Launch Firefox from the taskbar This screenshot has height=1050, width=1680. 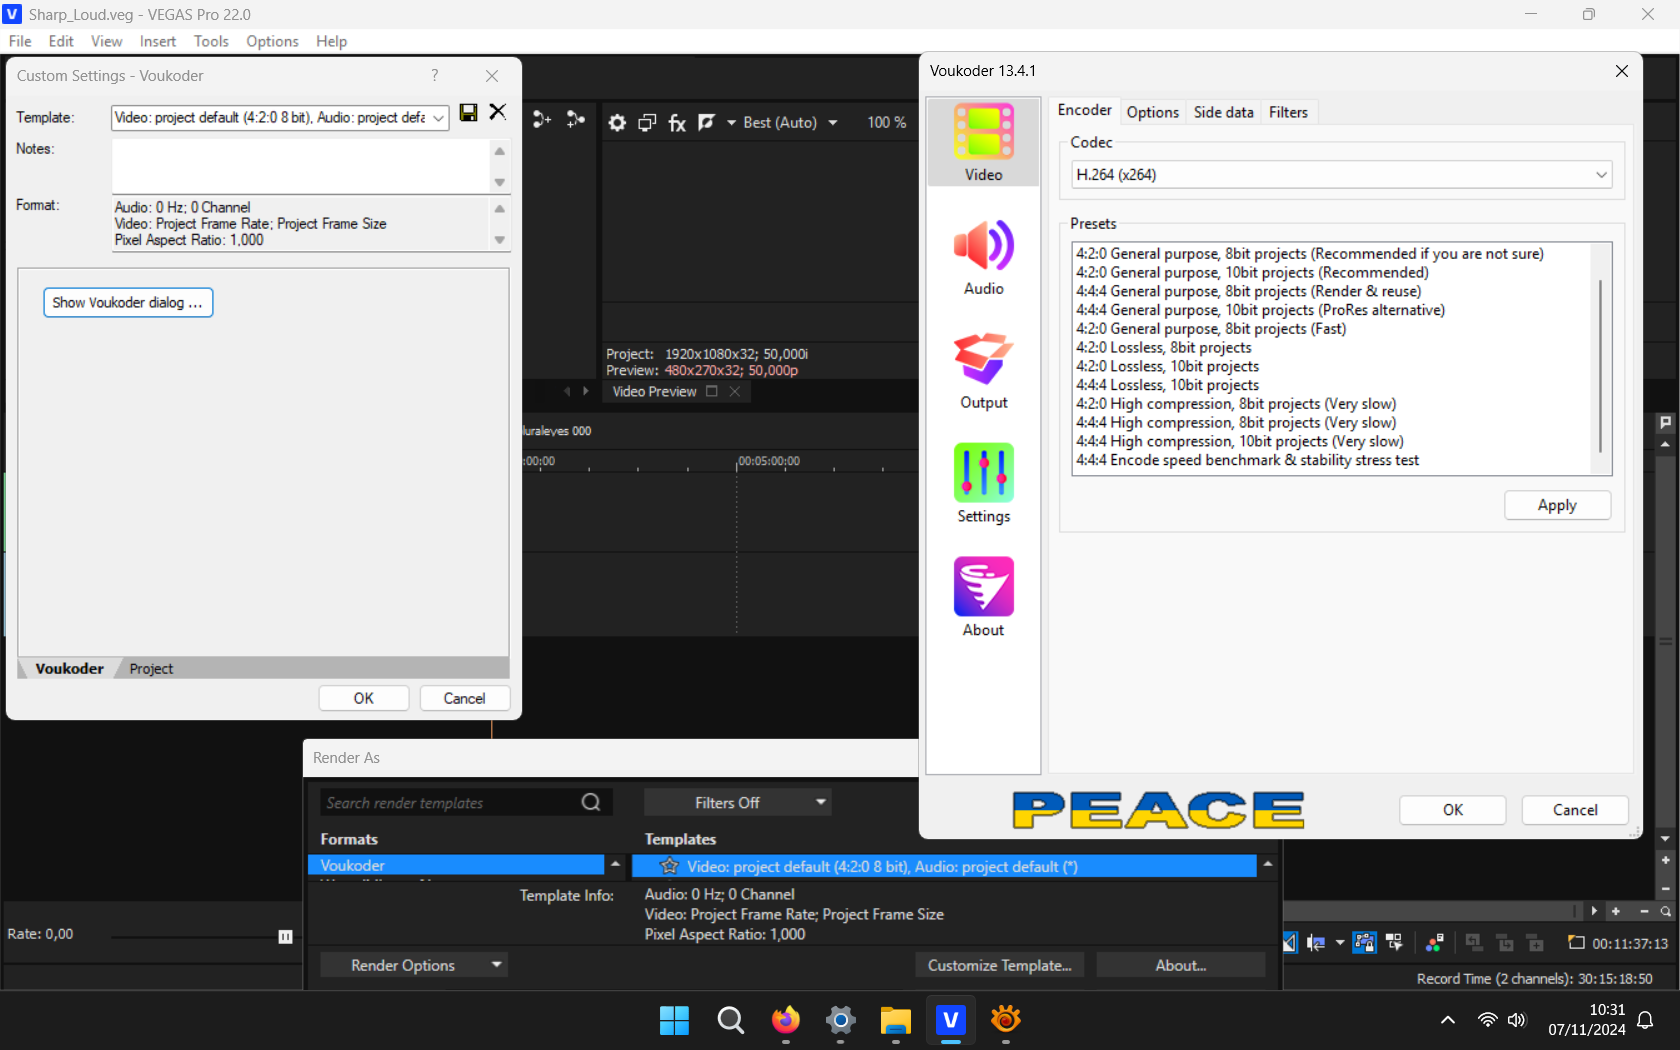786,1020
